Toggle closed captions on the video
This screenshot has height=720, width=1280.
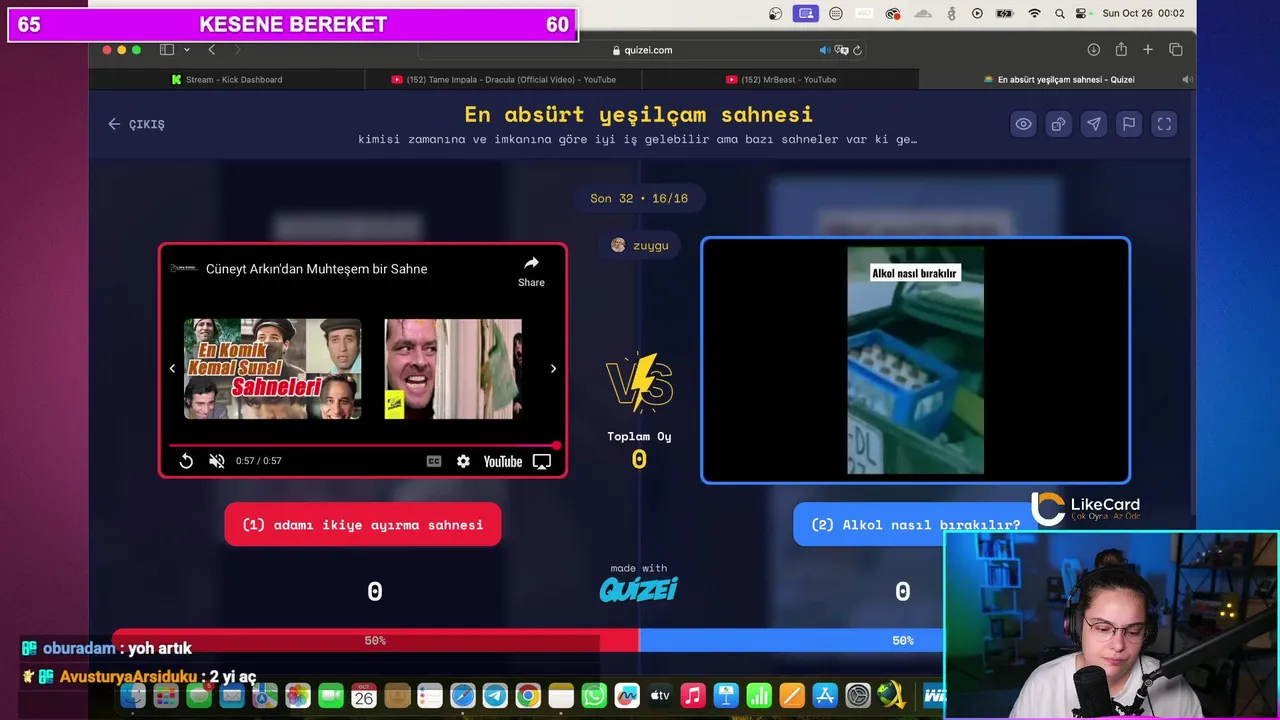(x=434, y=461)
